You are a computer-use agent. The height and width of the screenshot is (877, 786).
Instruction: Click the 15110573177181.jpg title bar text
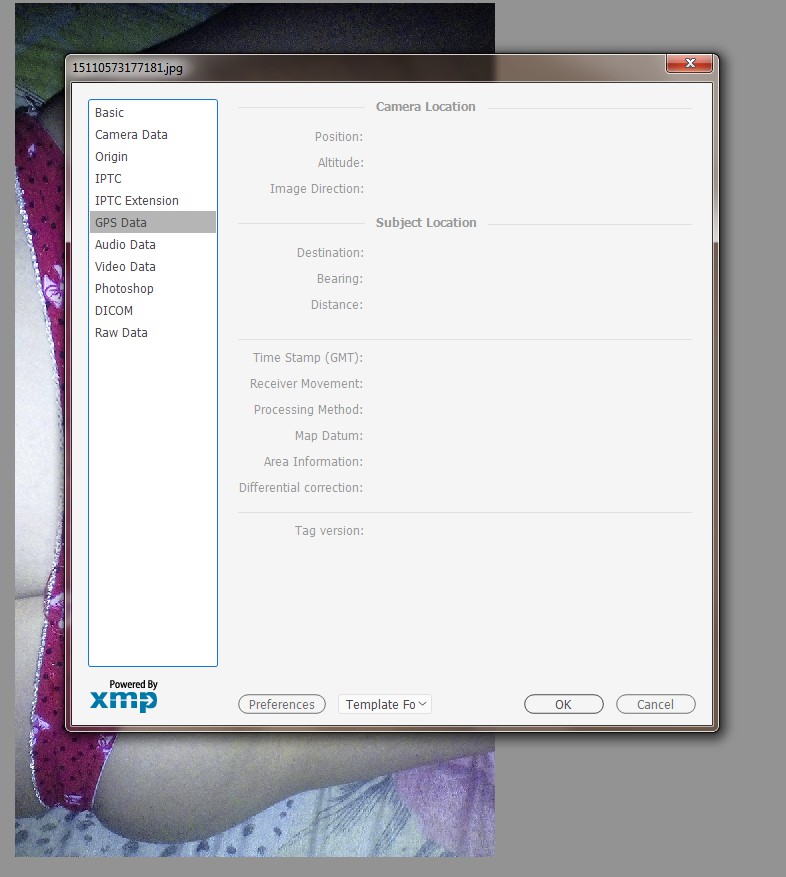128,68
